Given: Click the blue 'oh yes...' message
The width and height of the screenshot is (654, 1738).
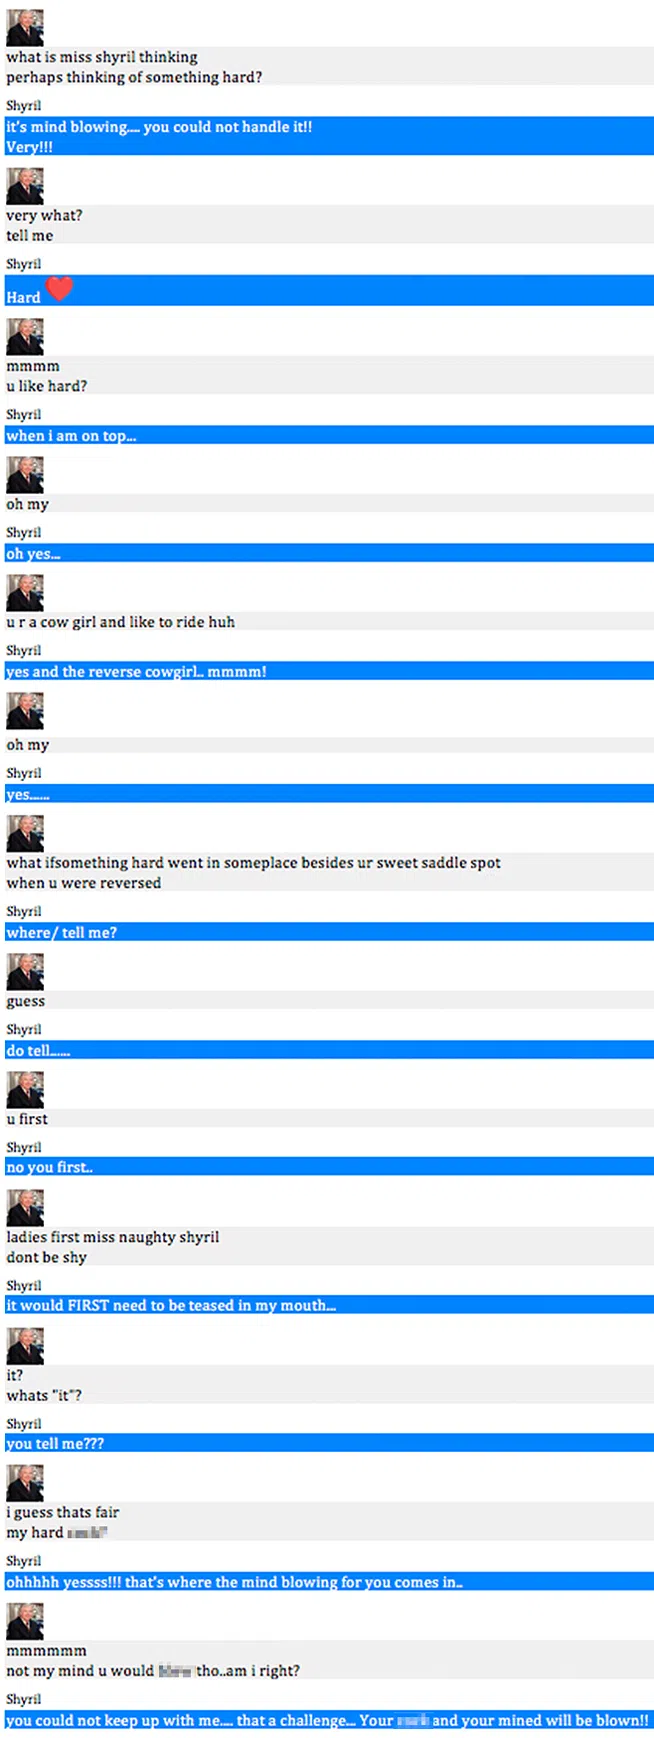Looking at the screenshot, I should tap(329, 553).
